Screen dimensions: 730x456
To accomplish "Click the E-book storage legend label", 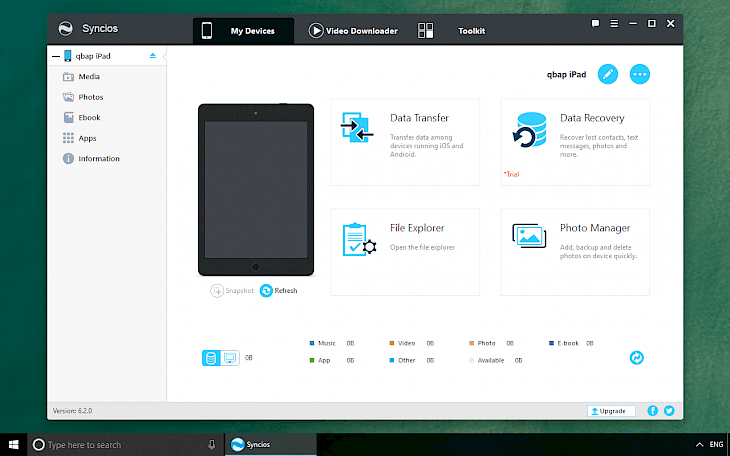I will (568, 343).
